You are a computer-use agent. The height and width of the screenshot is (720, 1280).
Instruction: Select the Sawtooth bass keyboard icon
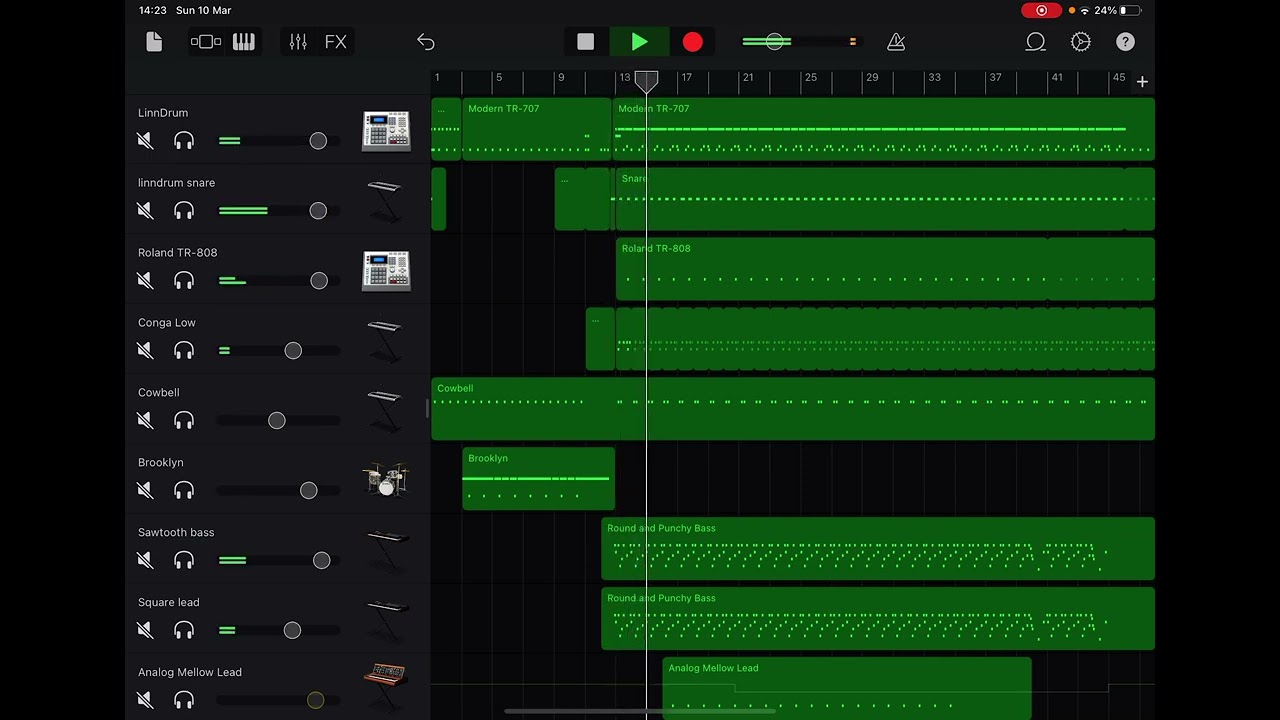pyautogui.click(x=385, y=550)
